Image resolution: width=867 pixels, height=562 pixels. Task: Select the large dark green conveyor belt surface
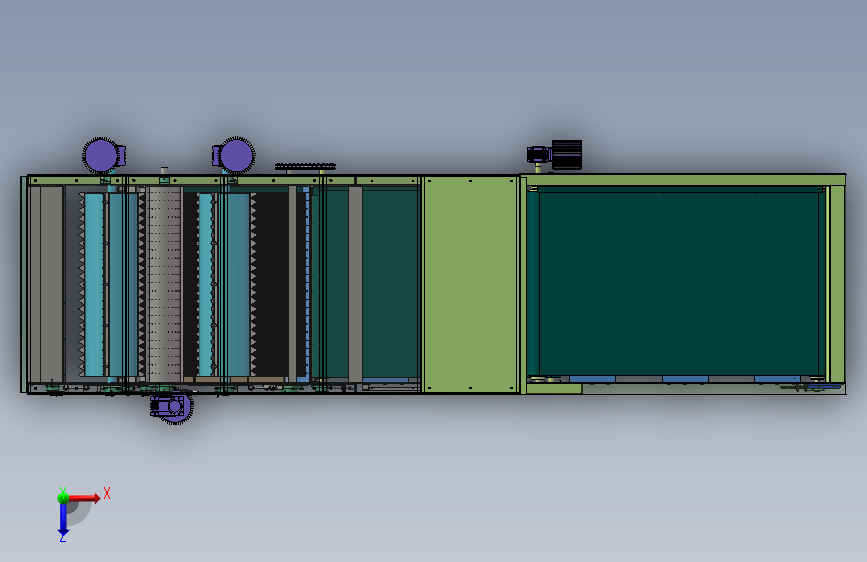click(678, 283)
